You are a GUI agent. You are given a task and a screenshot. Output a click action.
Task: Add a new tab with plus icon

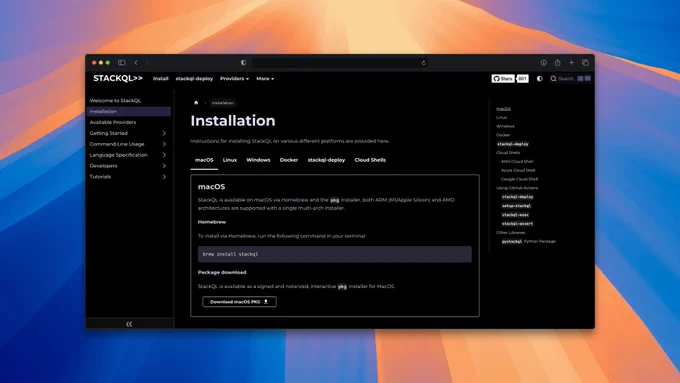pyautogui.click(x=571, y=62)
